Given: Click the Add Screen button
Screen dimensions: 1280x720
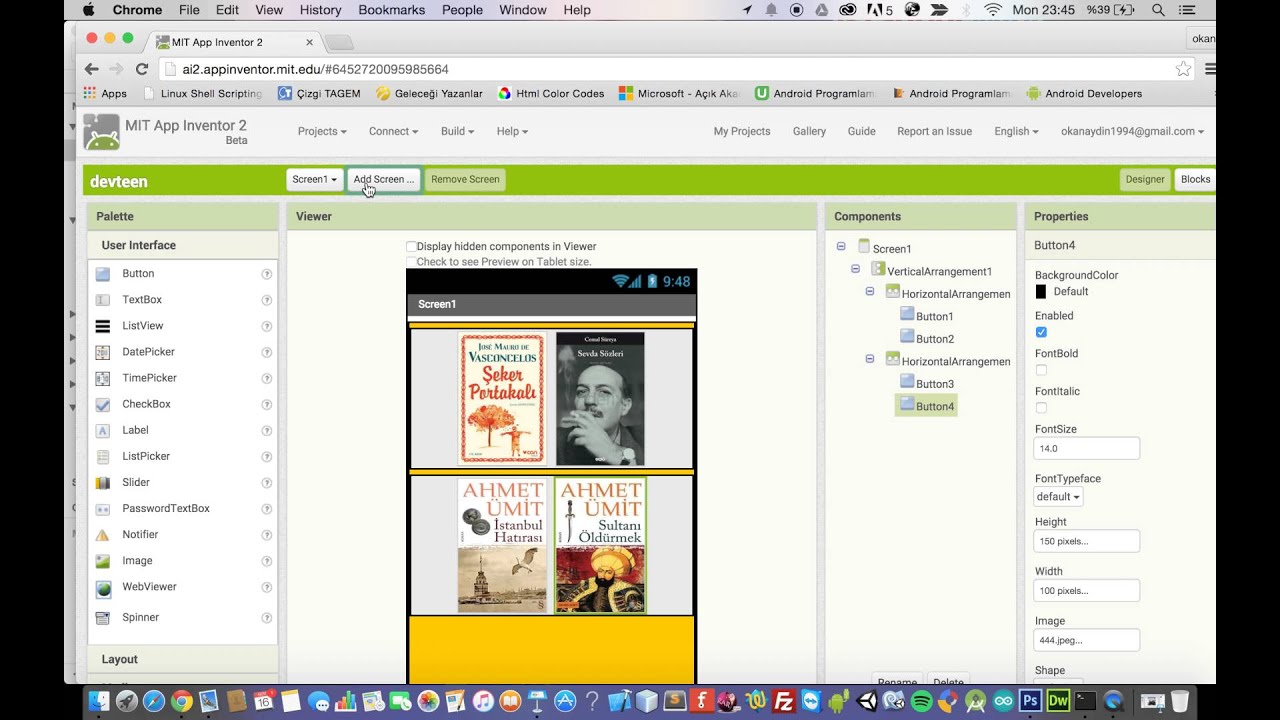Looking at the screenshot, I should click(x=383, y=180).
